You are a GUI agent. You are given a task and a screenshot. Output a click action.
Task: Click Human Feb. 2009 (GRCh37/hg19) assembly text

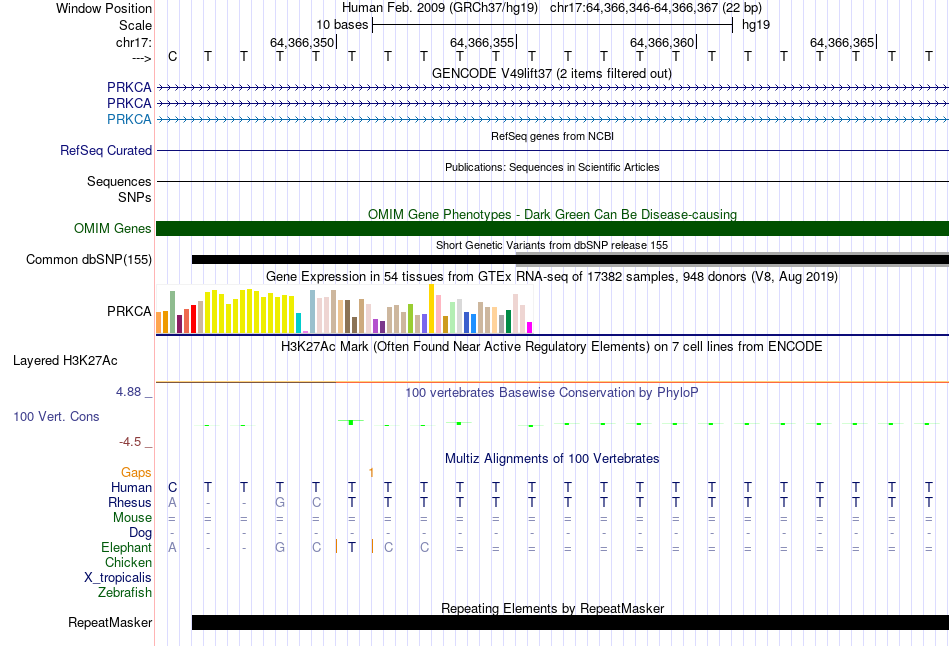tap(440, 8)
